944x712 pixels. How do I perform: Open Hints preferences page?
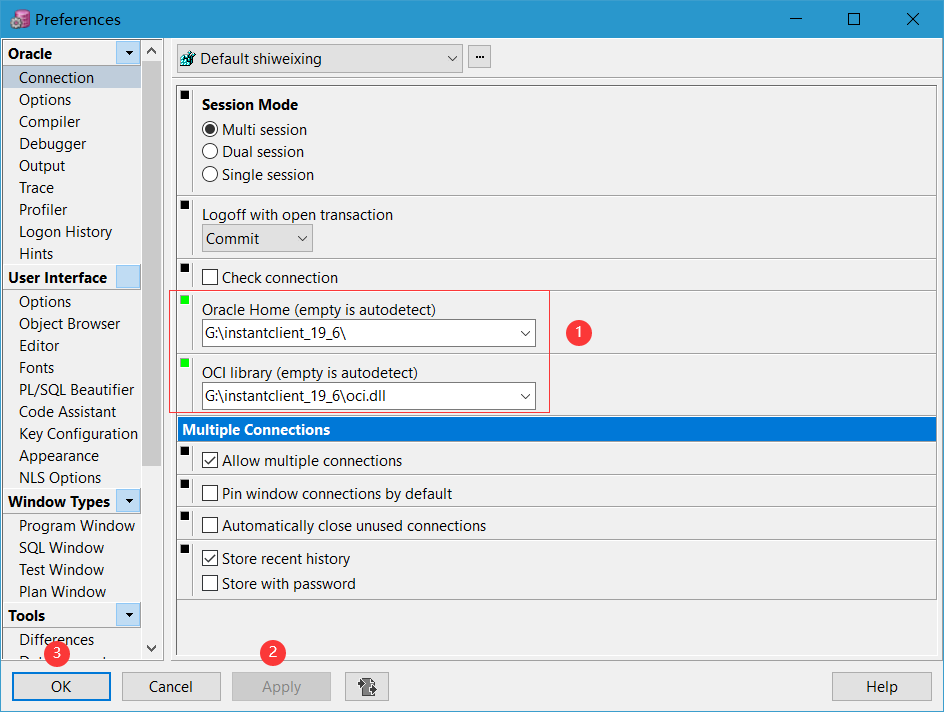click(x=36, y=253)
